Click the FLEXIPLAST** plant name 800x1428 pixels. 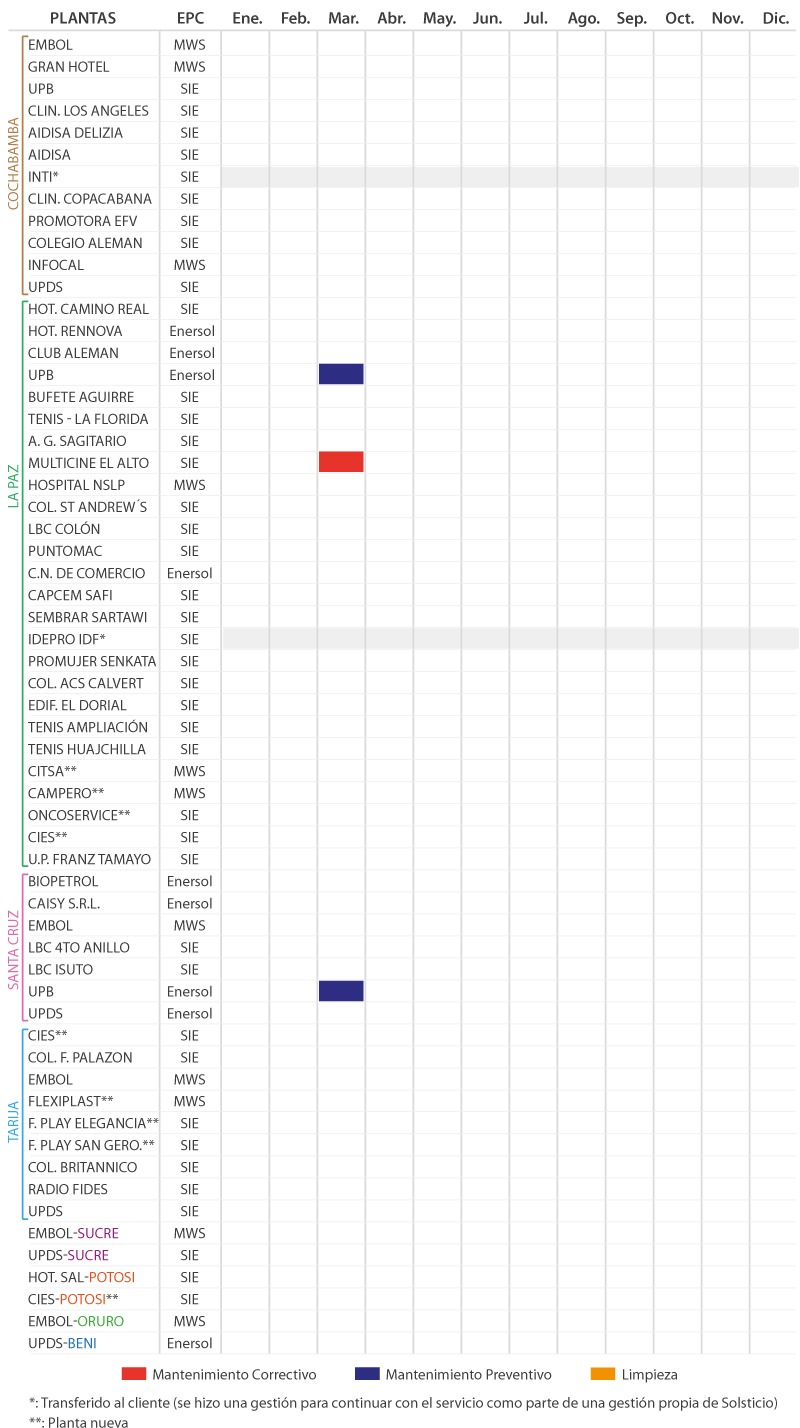tap(71, 1101)
